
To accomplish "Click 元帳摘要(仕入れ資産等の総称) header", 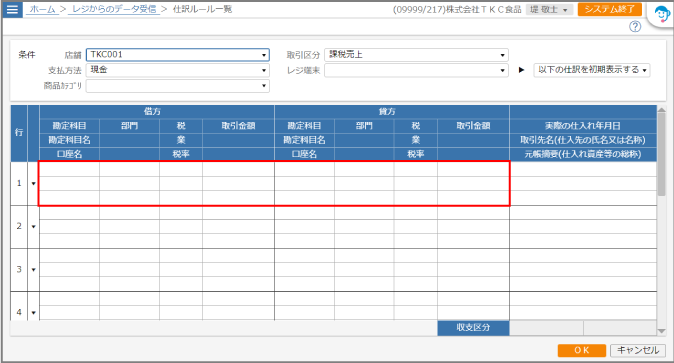I will (x=583, y=154).
